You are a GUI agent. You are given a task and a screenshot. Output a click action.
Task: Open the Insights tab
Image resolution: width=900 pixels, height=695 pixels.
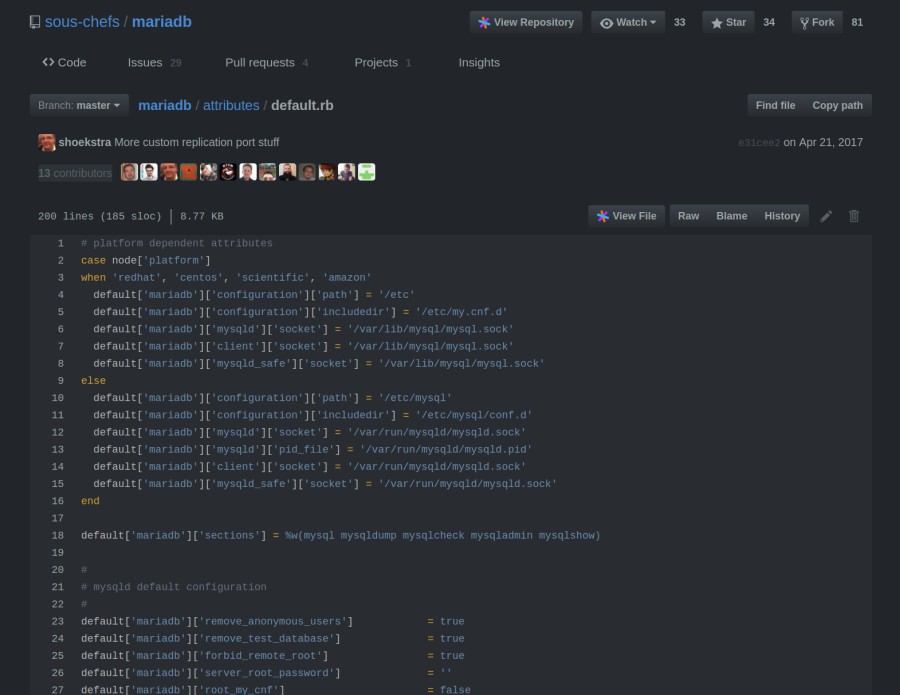[479, 63]
